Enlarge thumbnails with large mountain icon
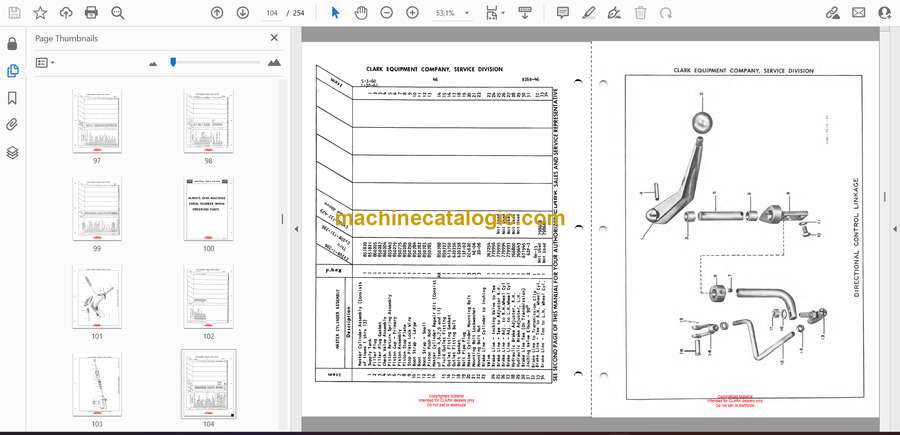This screenshot has height=435, width=900. (274, 63)
